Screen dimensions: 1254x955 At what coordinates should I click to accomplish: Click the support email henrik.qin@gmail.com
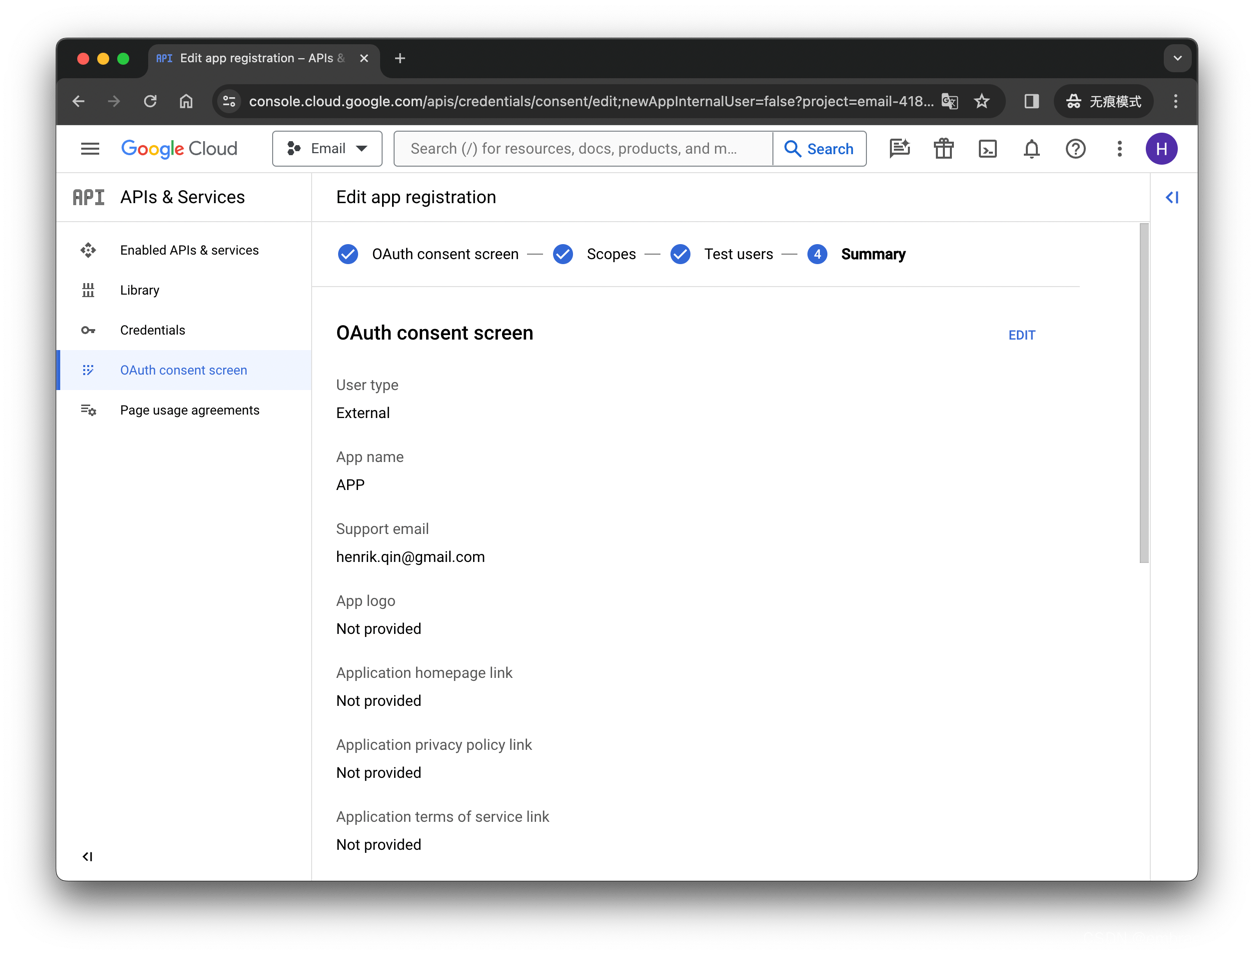[x=410, y=557]
